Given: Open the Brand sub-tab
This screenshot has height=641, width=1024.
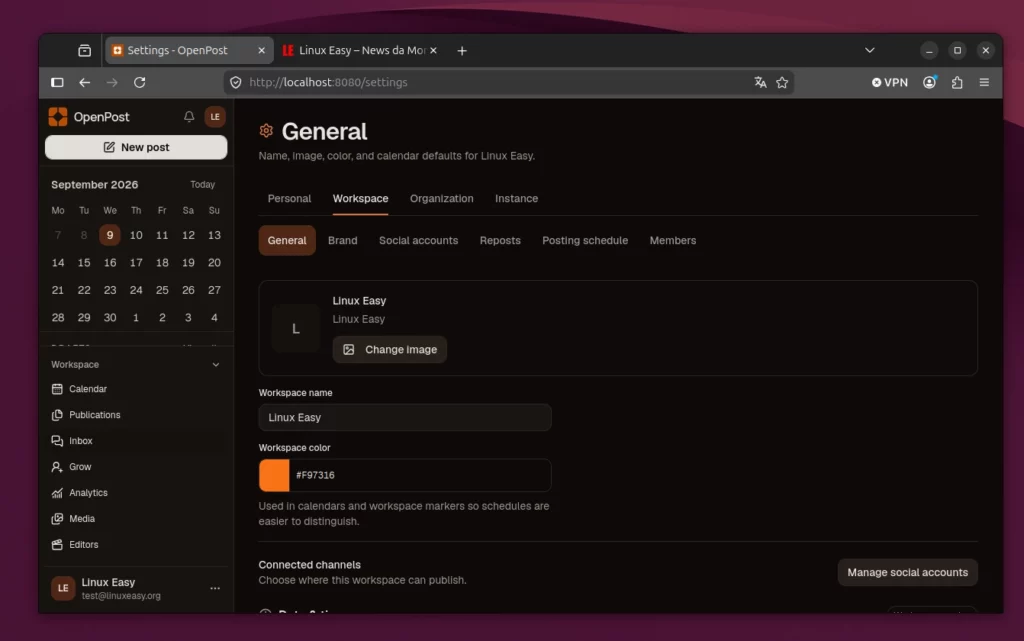Looking at the screenshot, I should click(342, 240).
